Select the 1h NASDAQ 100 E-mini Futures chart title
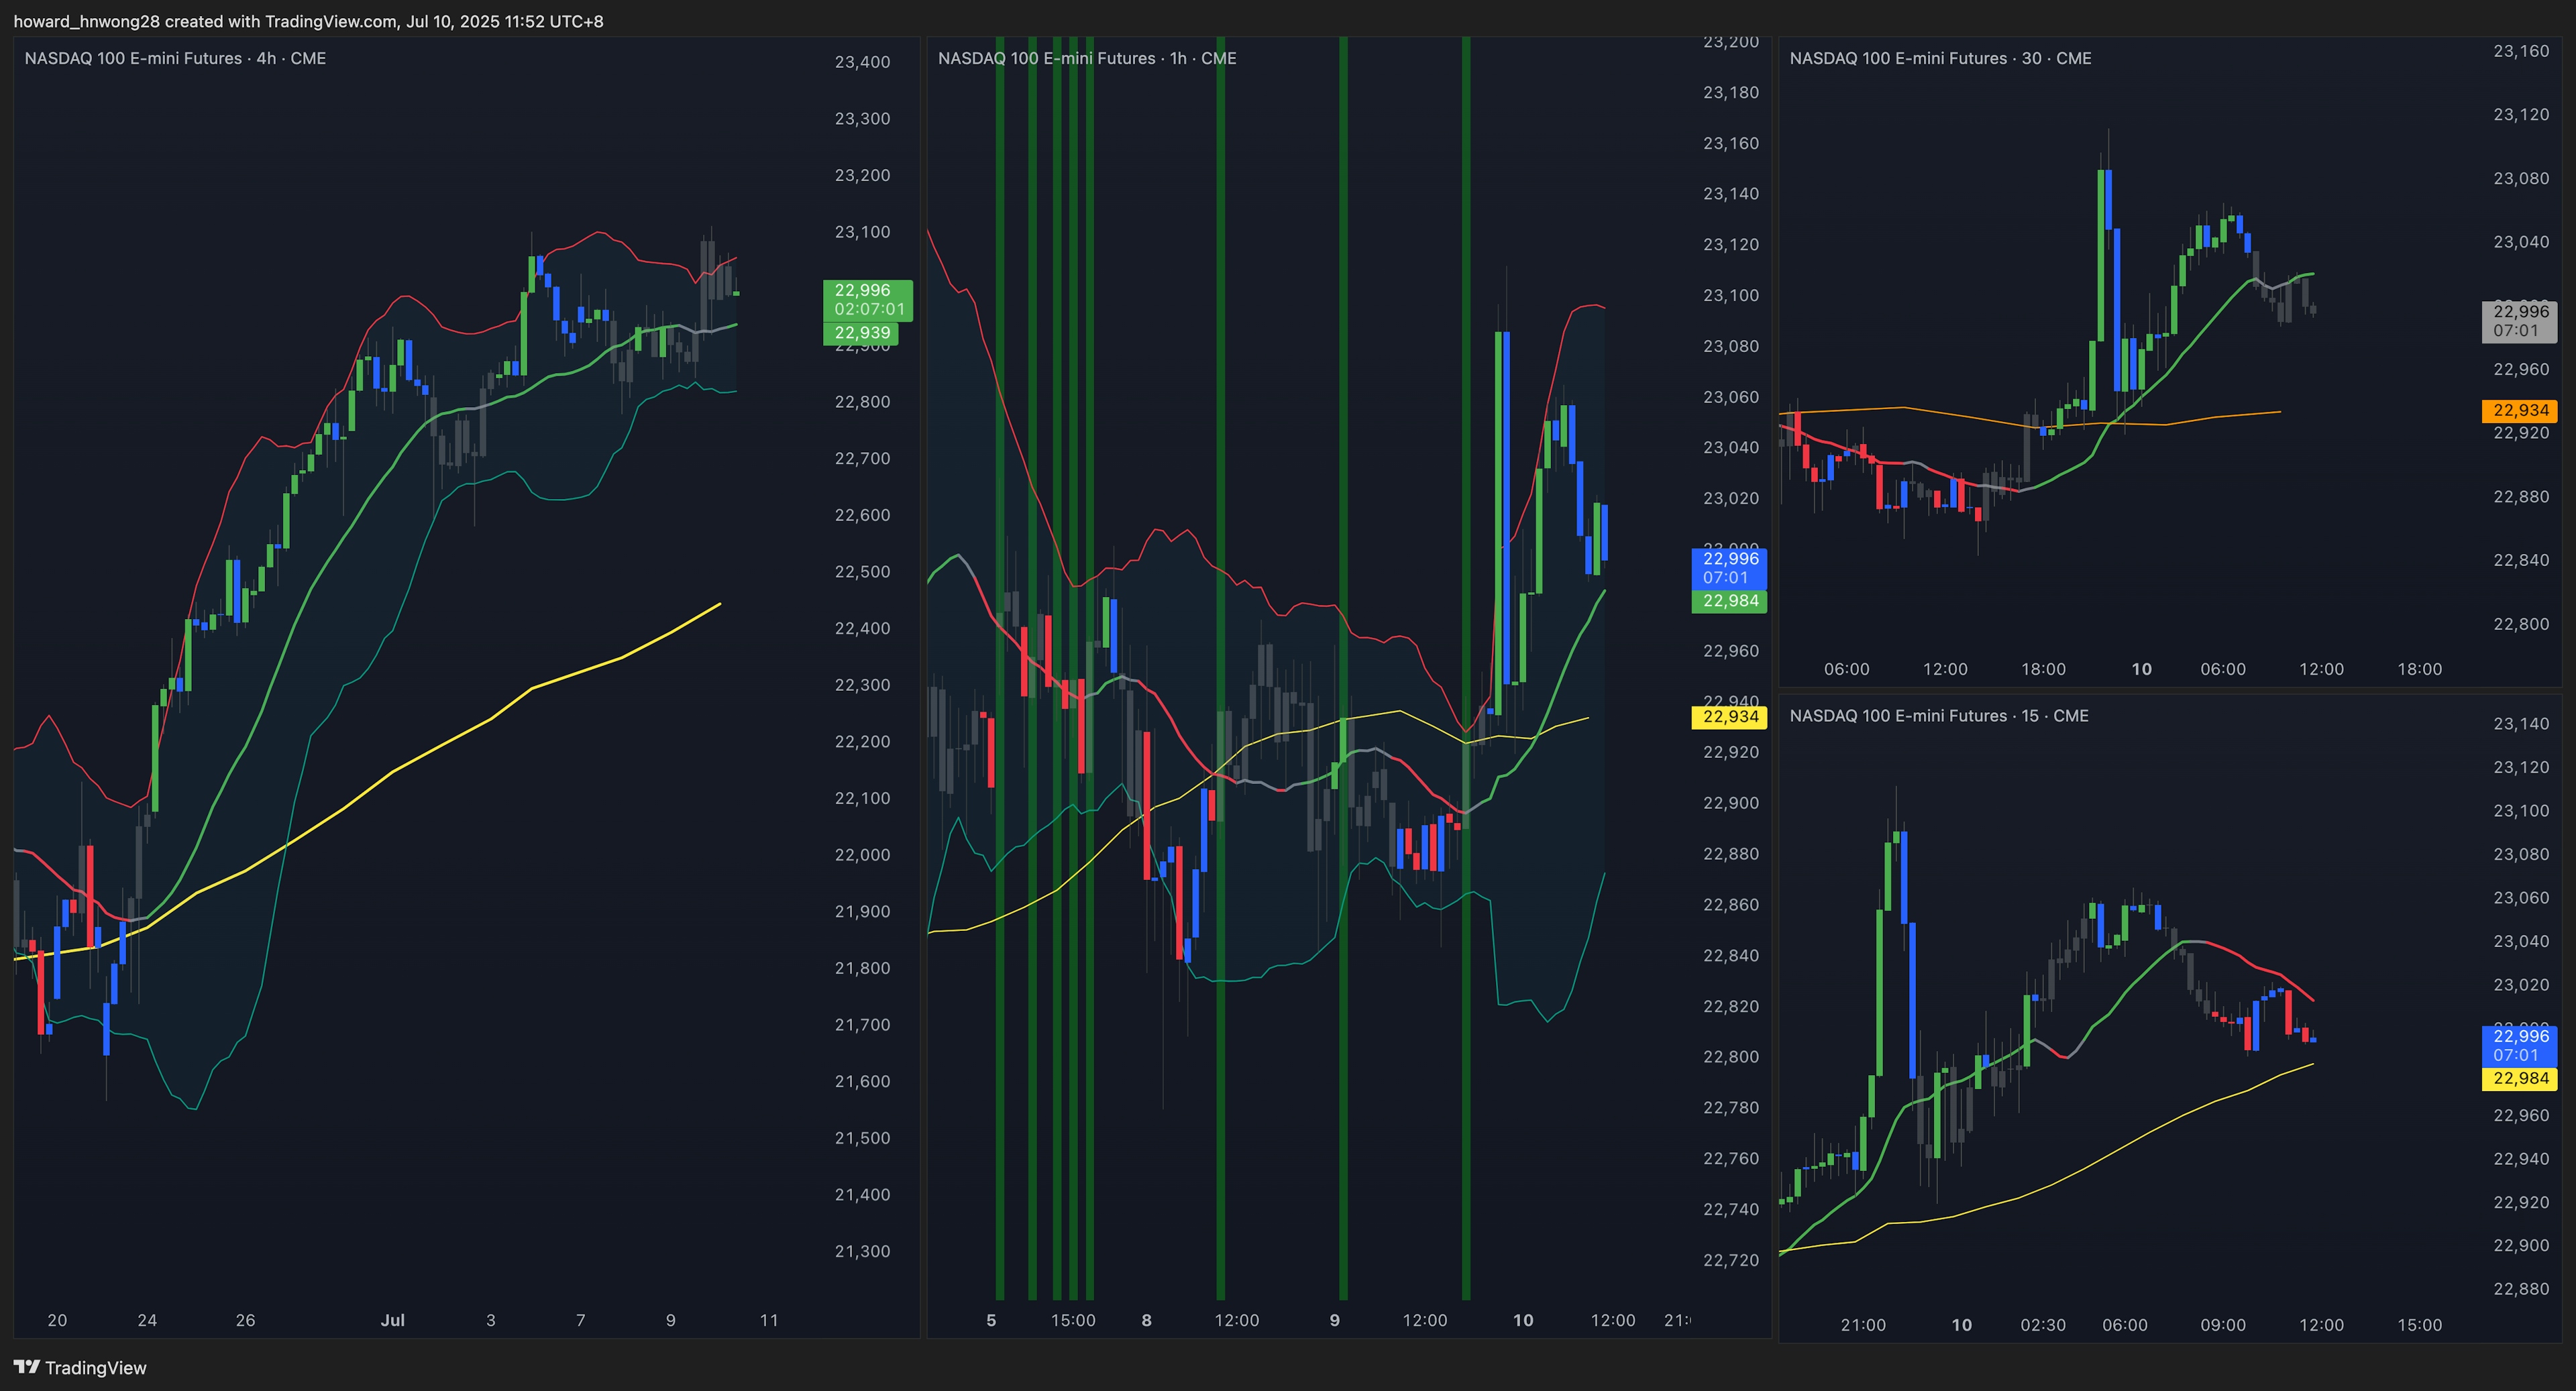The width and height of the screenshot is (2576, 1391). pos(1087,58)
